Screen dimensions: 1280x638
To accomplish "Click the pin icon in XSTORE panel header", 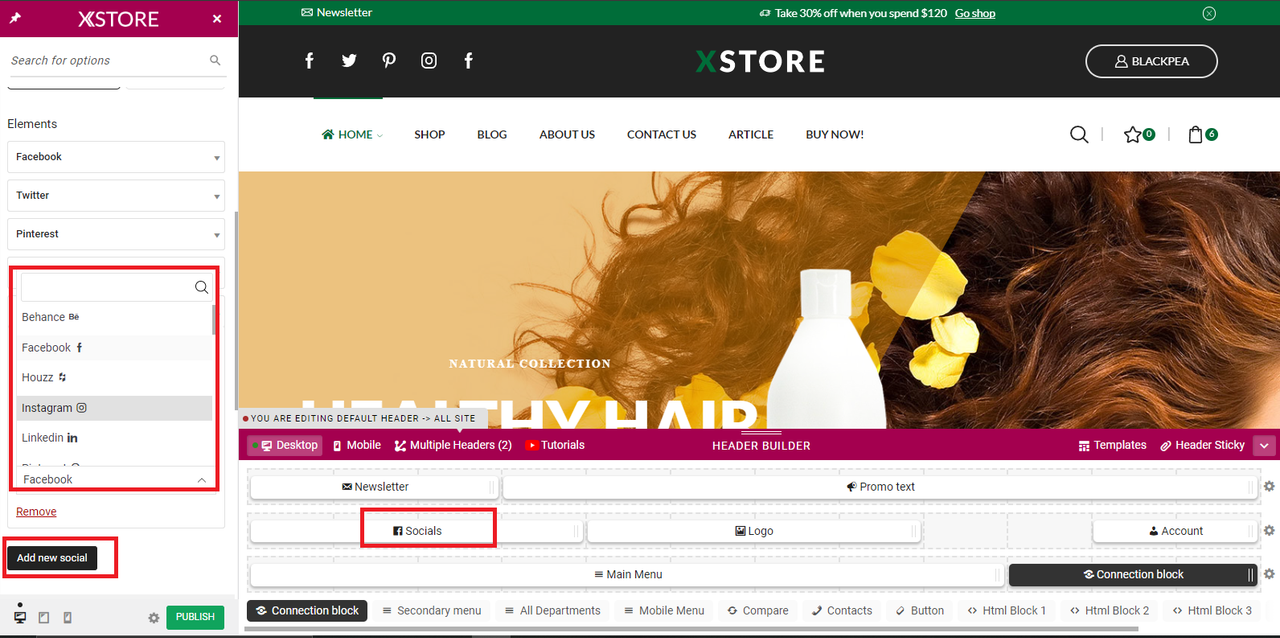I will pyautogui.click(x=15, y=19).
